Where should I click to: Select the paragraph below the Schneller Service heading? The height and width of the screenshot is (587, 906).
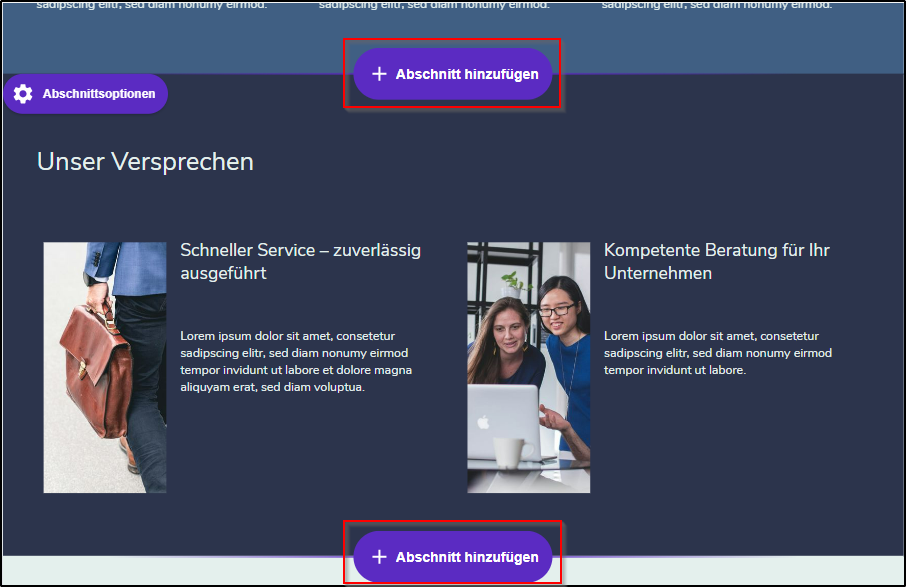pos(296,361)
